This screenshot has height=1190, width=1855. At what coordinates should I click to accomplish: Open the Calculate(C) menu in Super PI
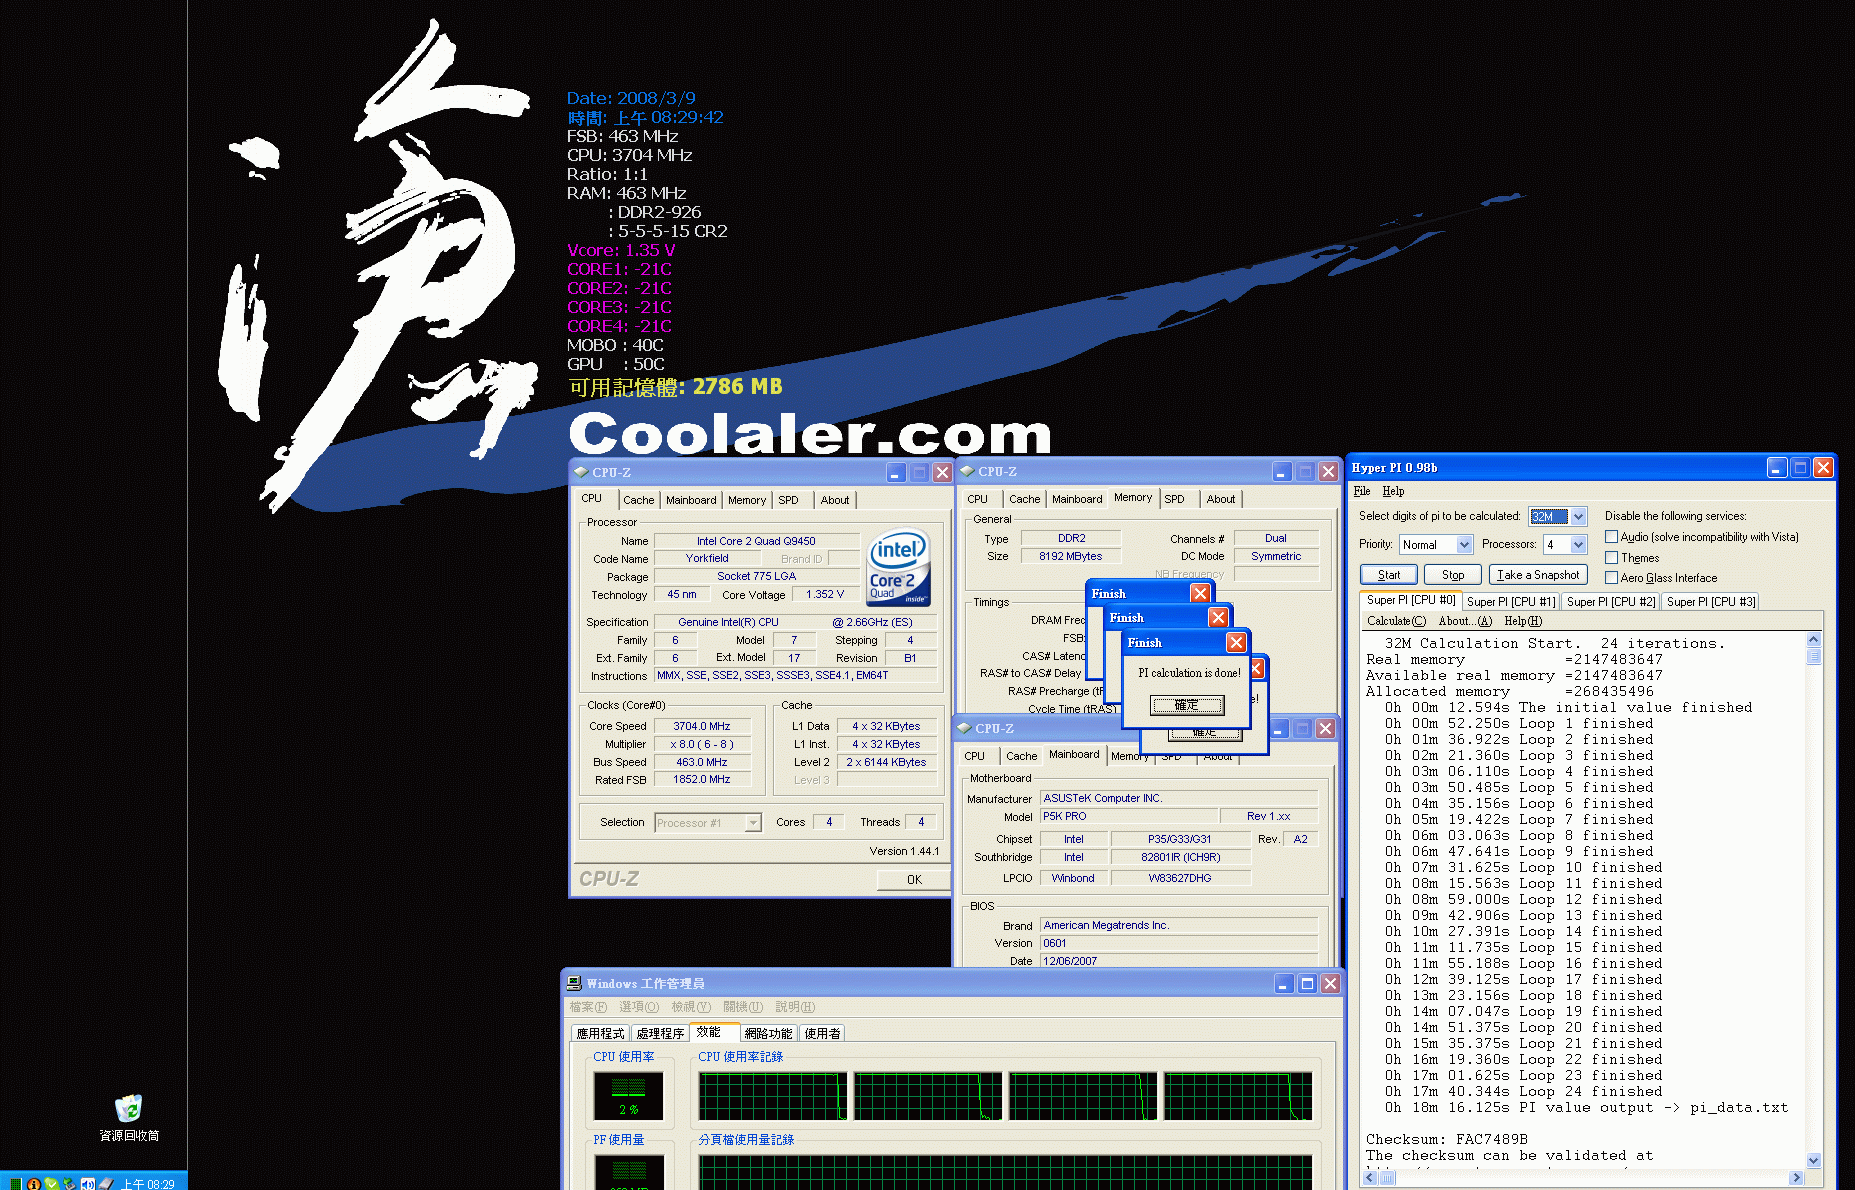[x=1396, y=621]
